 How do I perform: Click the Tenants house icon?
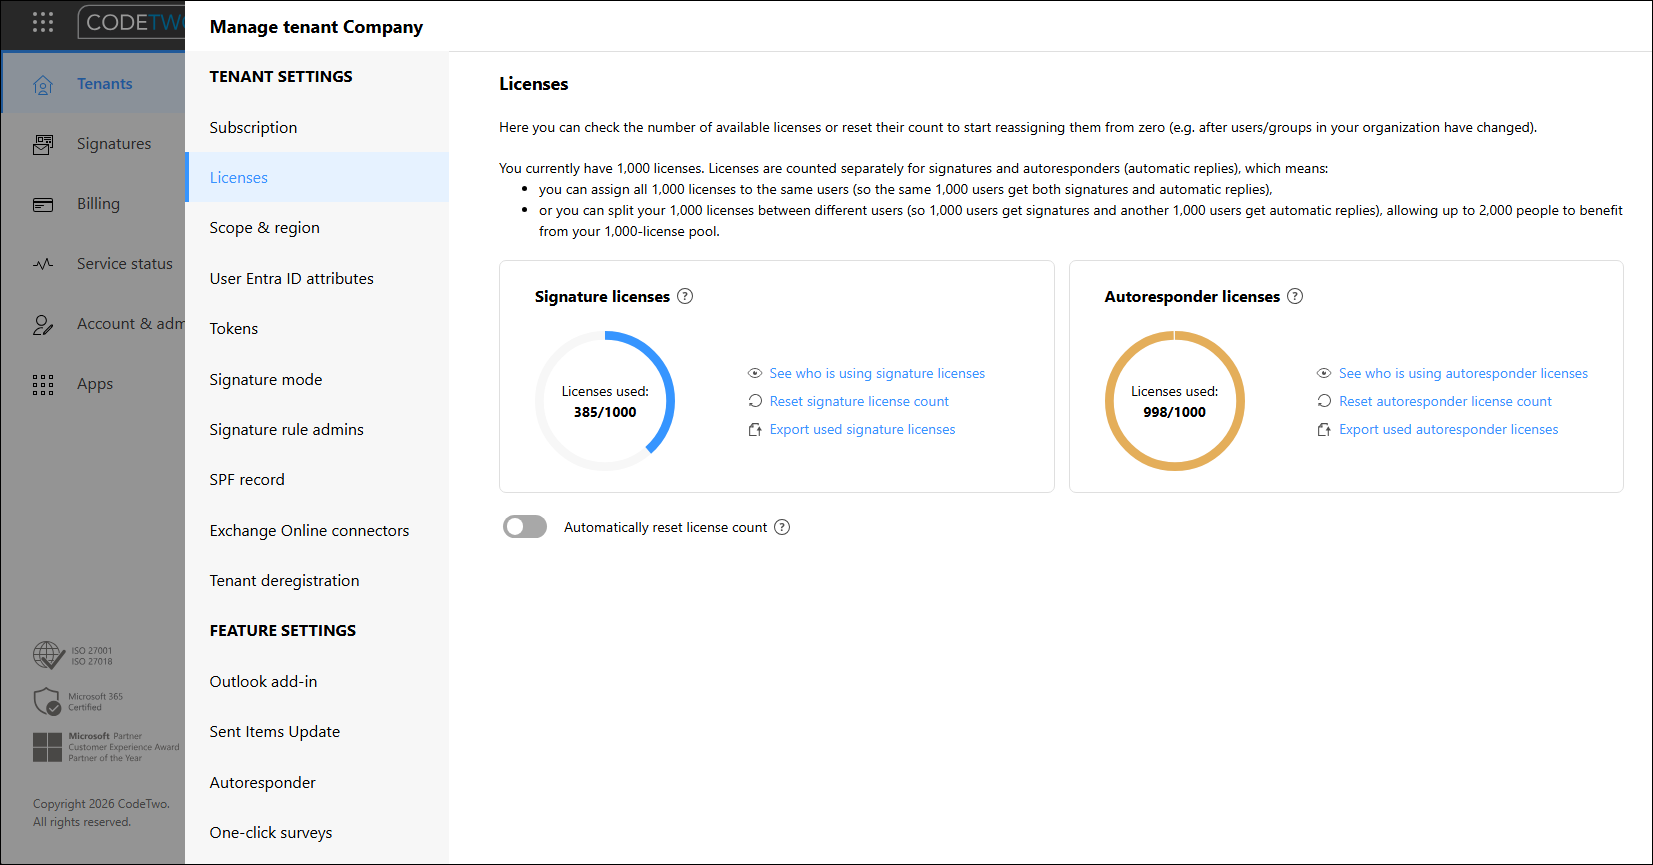[43, 85]
